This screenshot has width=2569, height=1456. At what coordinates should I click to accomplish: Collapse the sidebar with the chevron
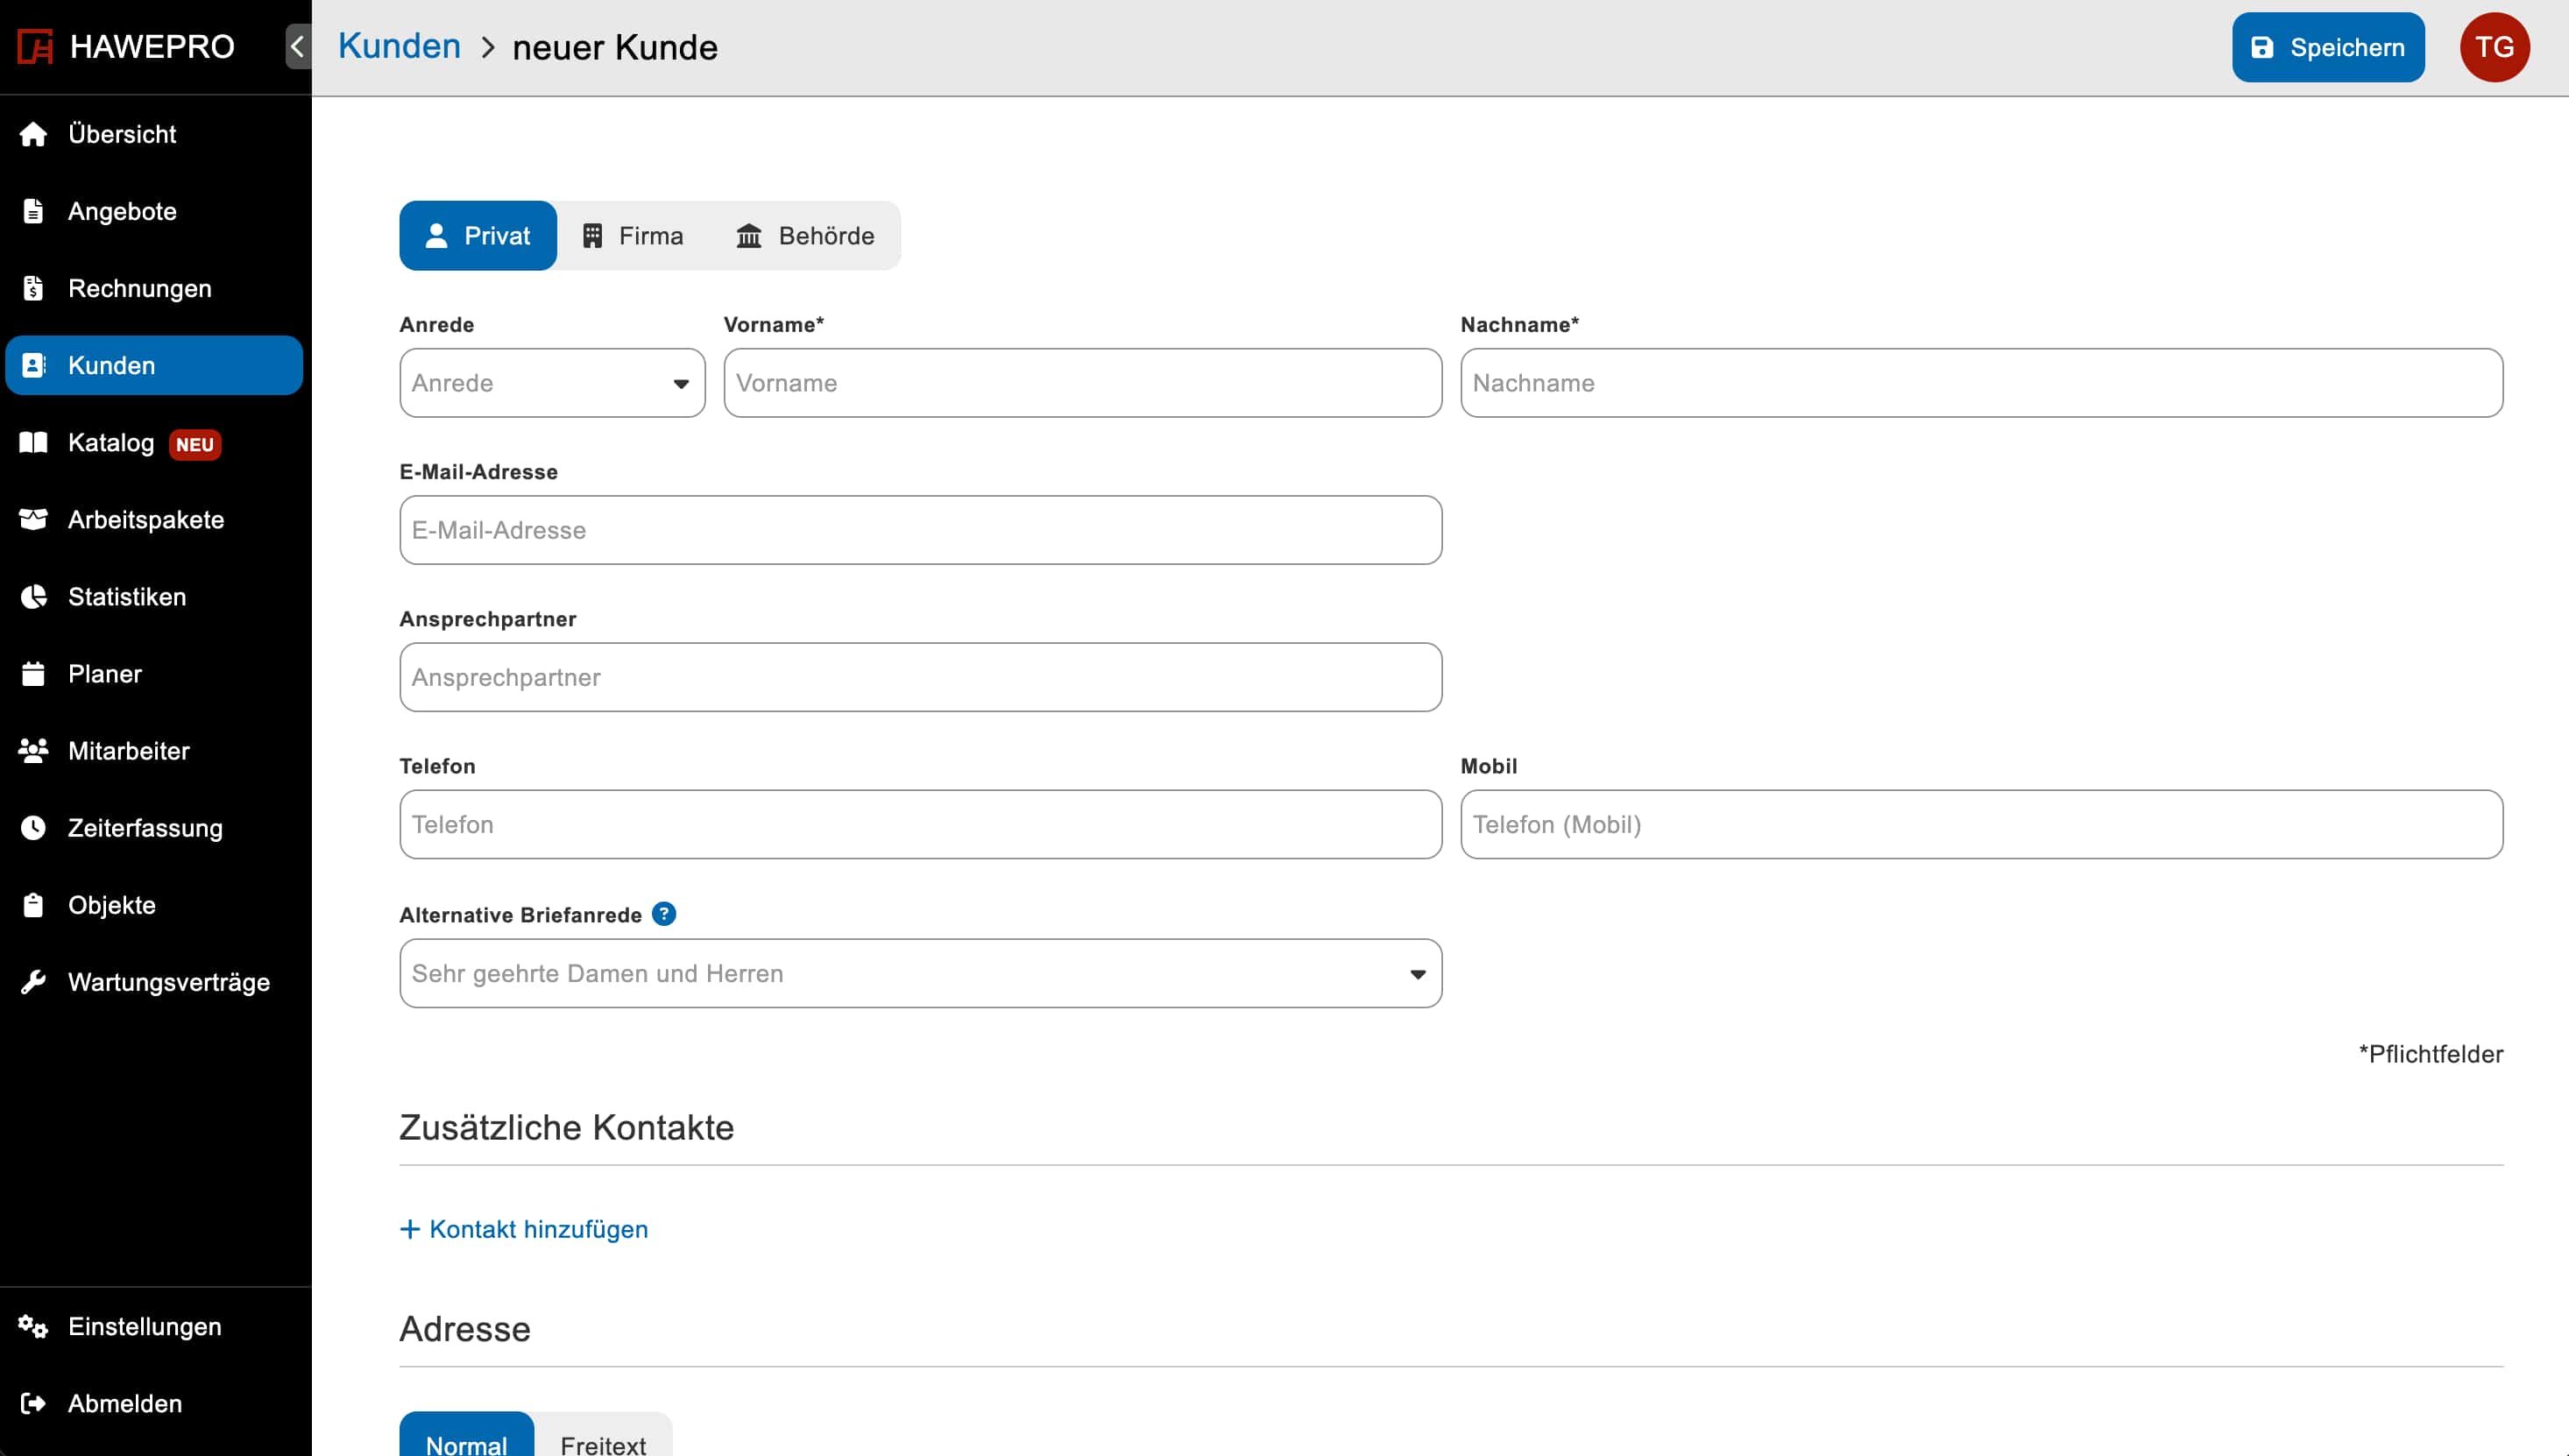[x=296, y=46]
